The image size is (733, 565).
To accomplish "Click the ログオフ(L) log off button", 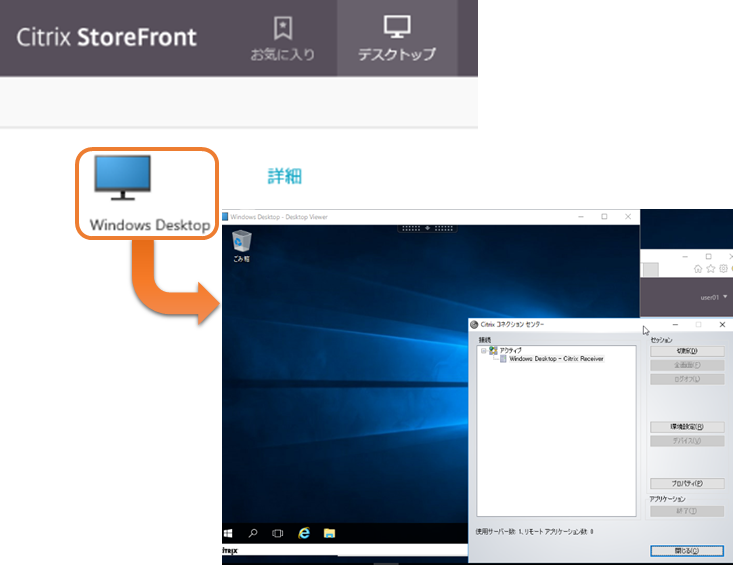I will click(x=687, y=379).
